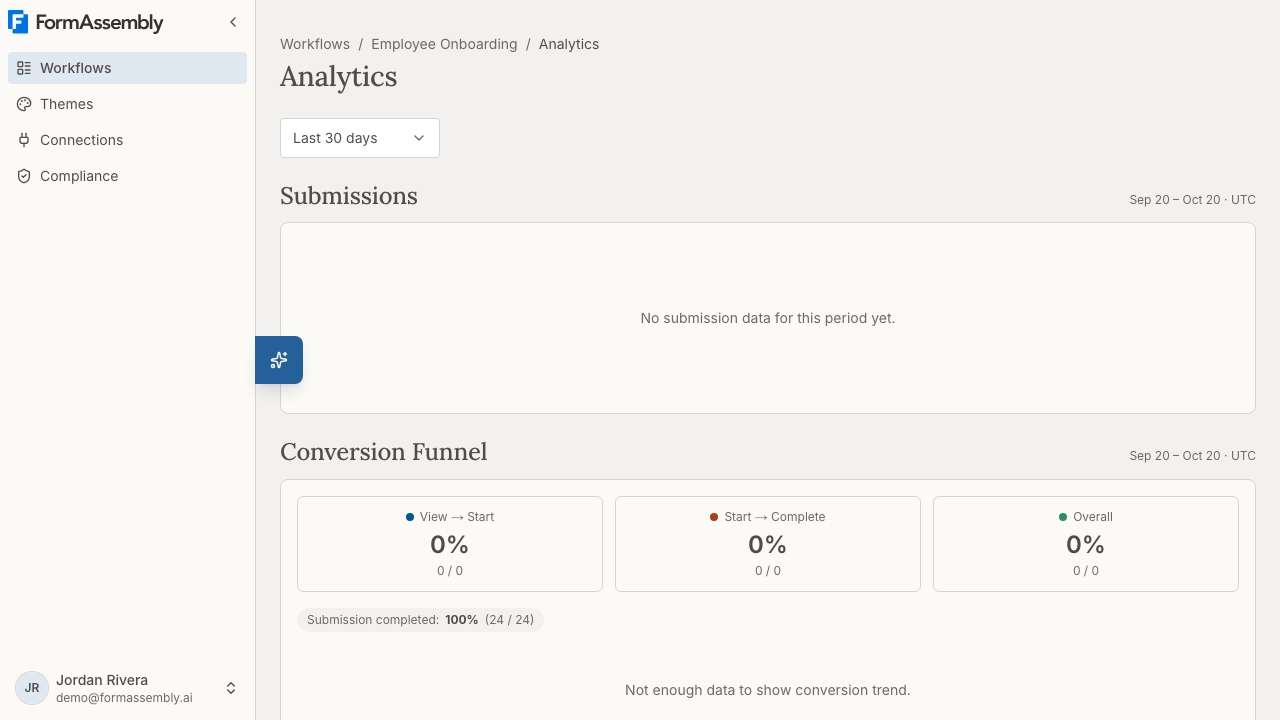Click the Connections plug icon
1280x720 pixels.
pos(24,140)
